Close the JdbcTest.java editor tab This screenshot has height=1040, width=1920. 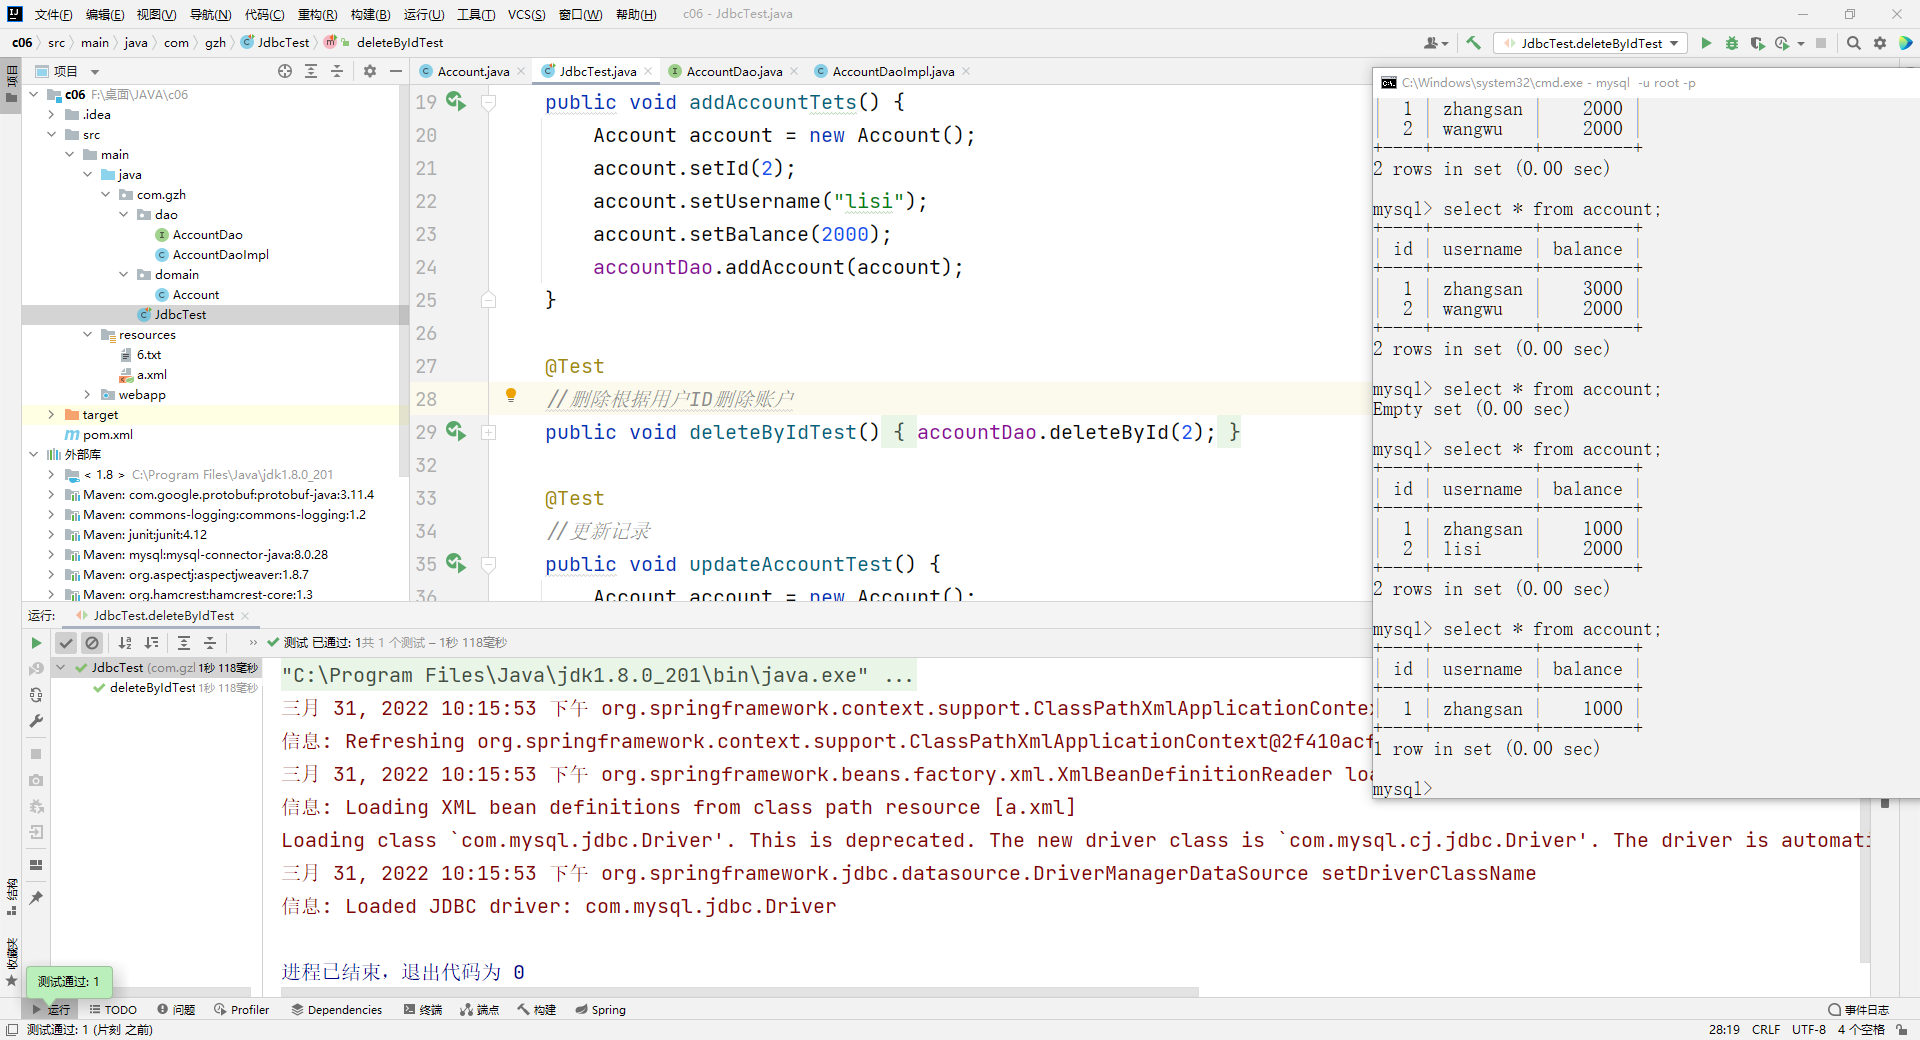648,71
